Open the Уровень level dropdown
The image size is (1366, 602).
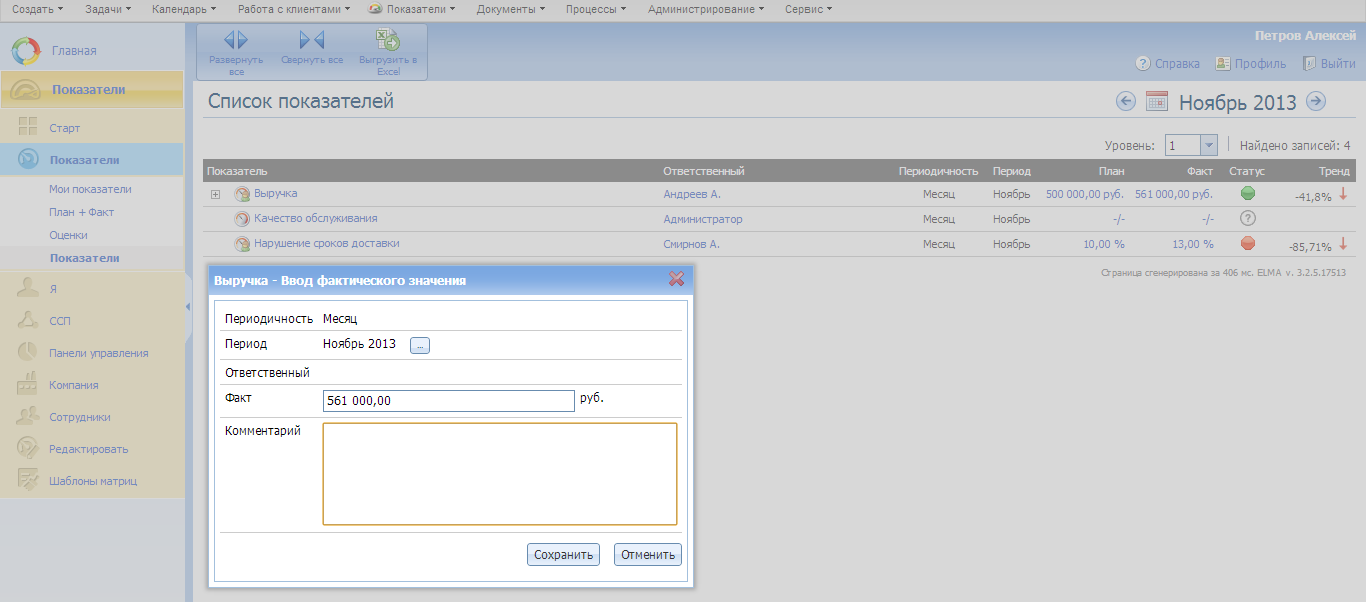(x=1208, y=146)
